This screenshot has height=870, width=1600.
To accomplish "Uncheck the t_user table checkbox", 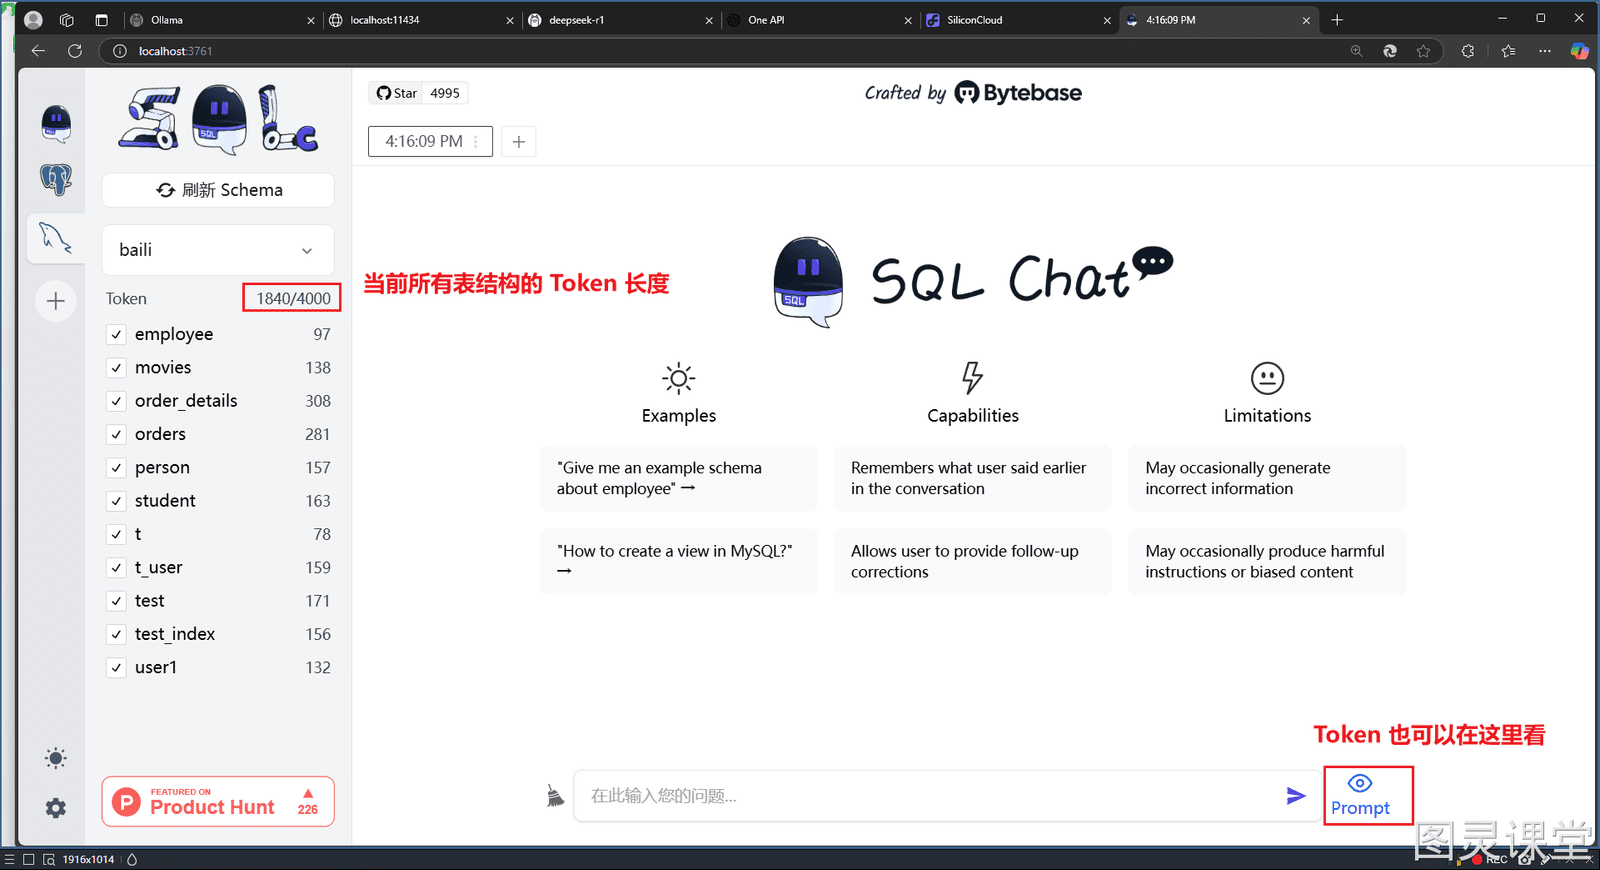I will (x=116, y=568).
